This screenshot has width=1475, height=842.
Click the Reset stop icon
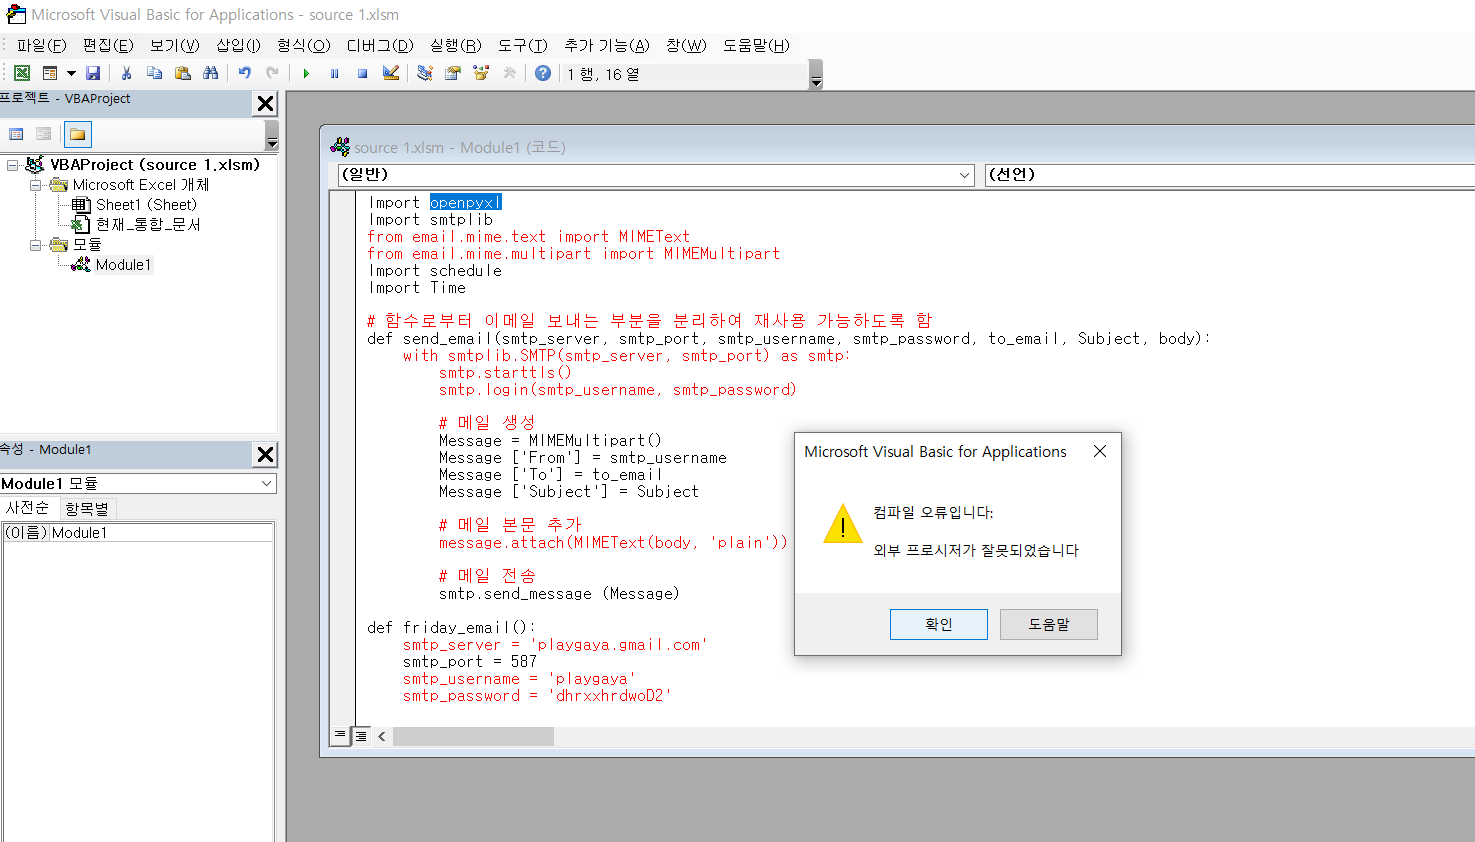[362, 73]
